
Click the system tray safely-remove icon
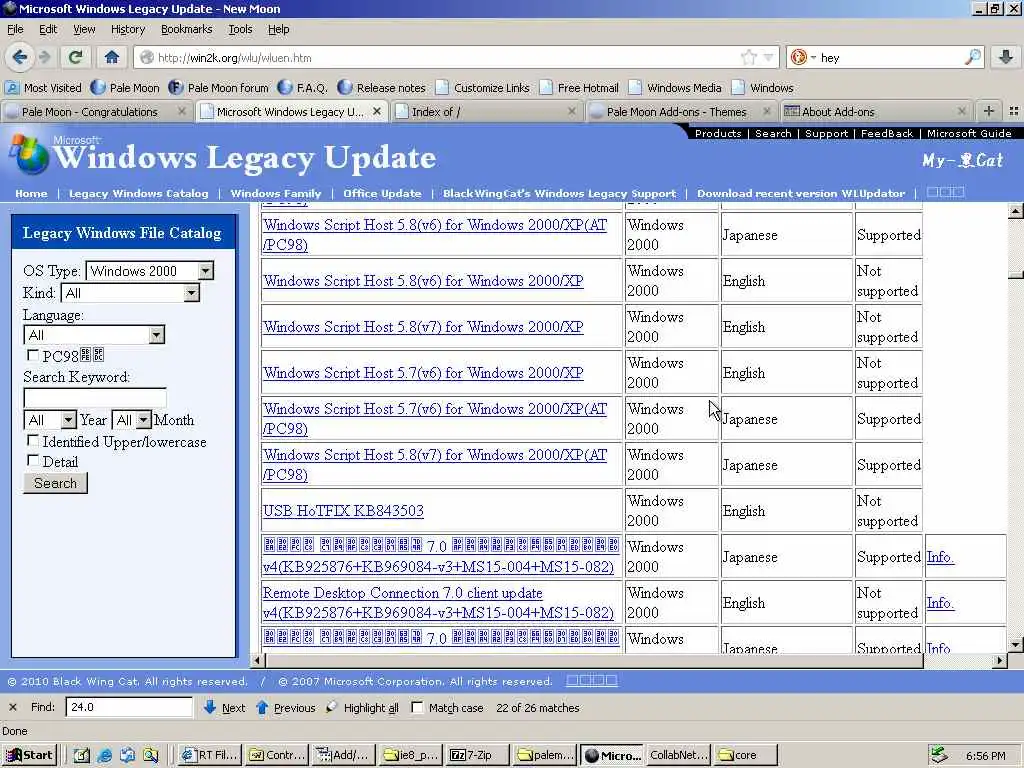click(938, 756)
